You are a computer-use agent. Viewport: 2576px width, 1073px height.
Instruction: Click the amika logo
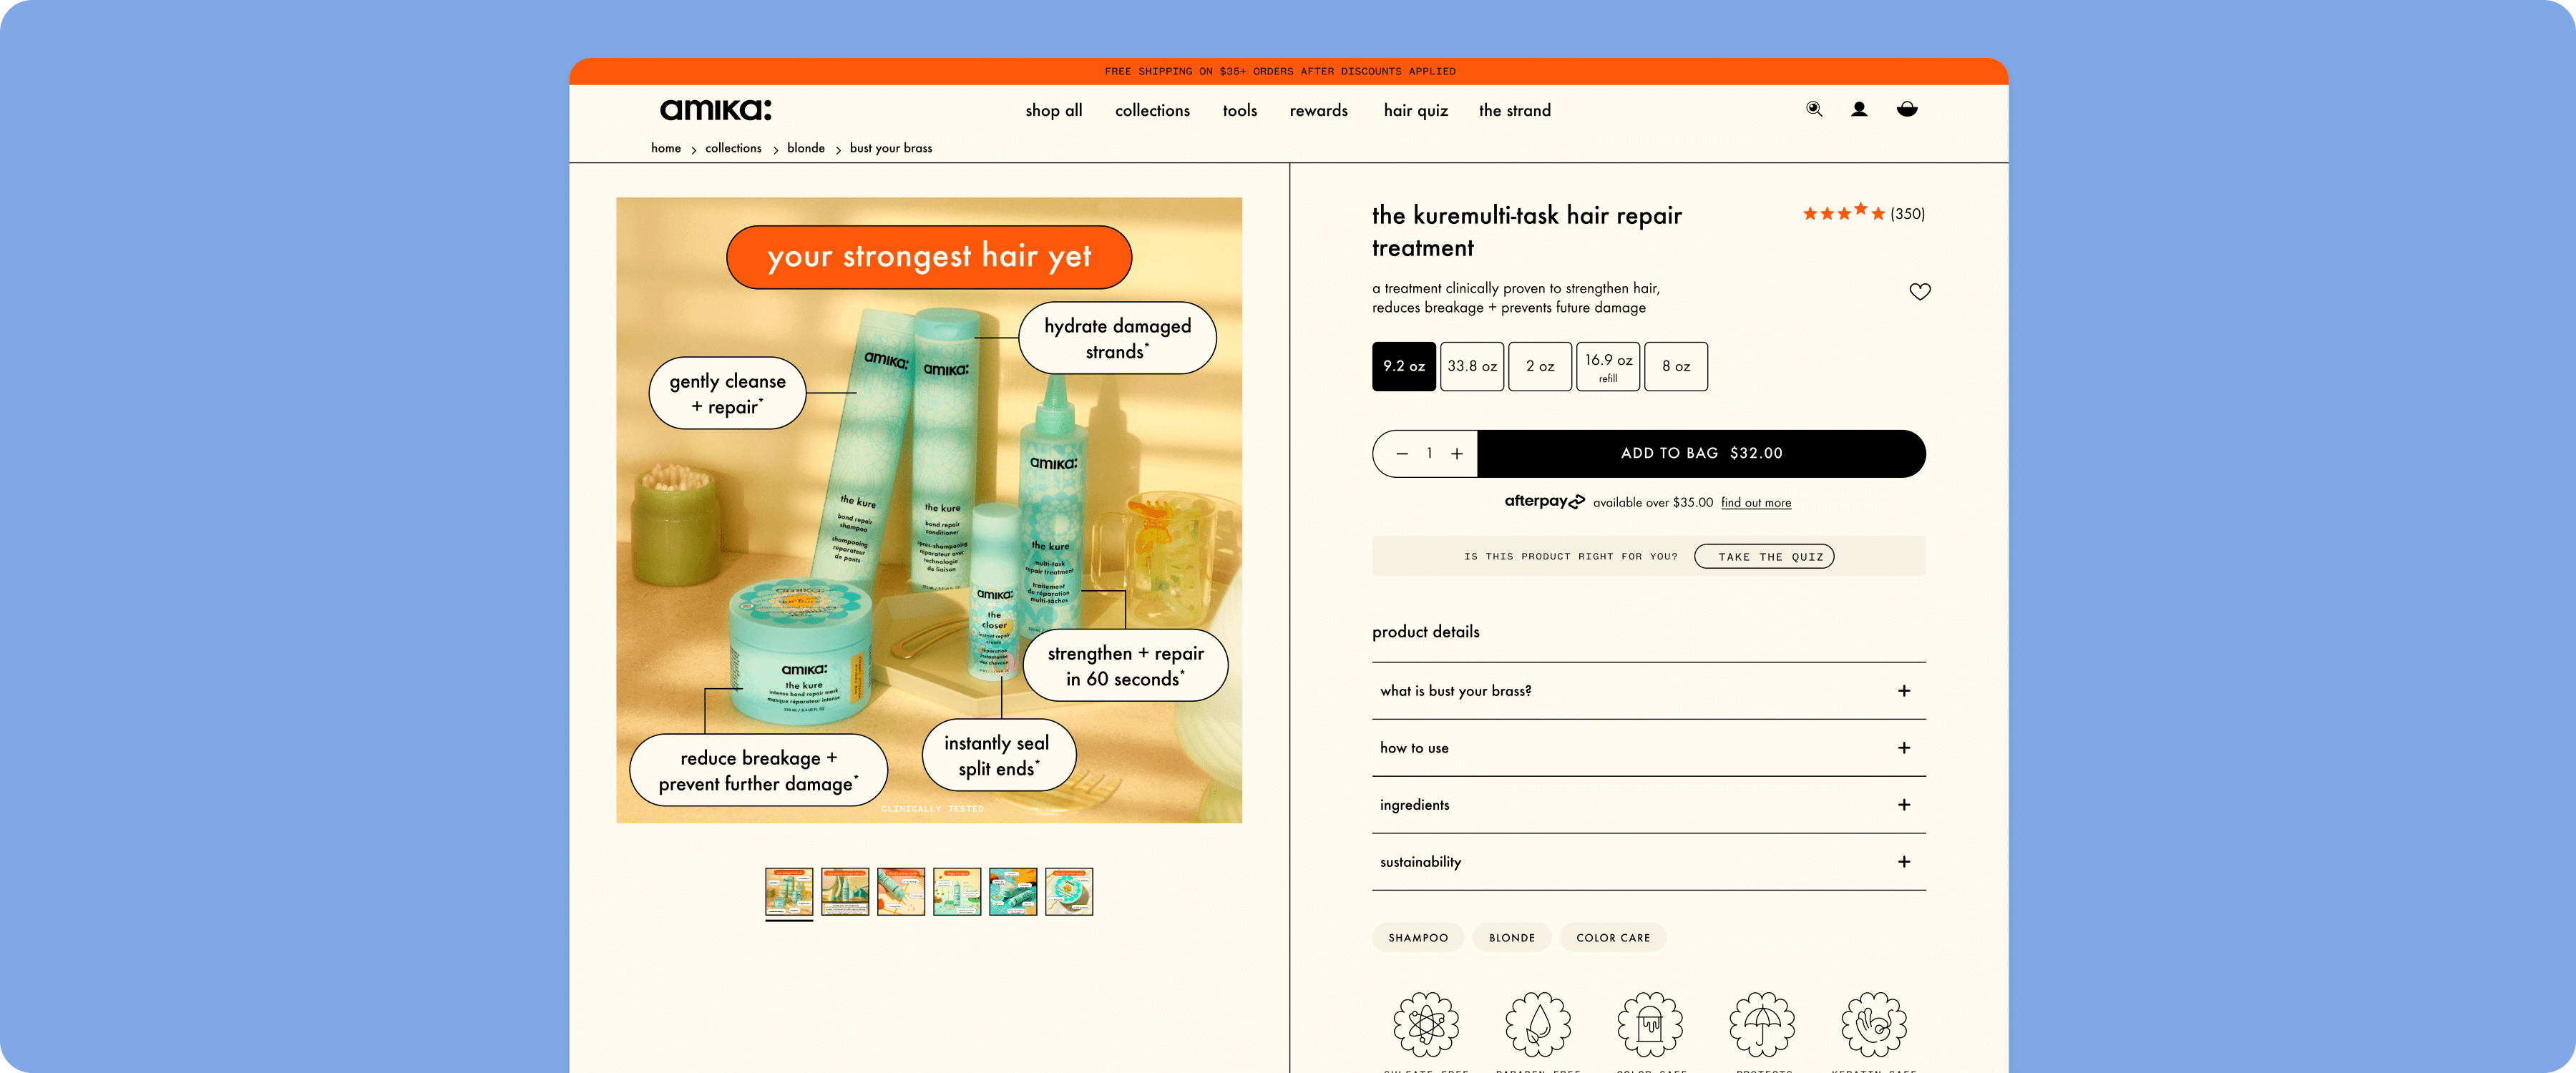click(x=715, y=109)
